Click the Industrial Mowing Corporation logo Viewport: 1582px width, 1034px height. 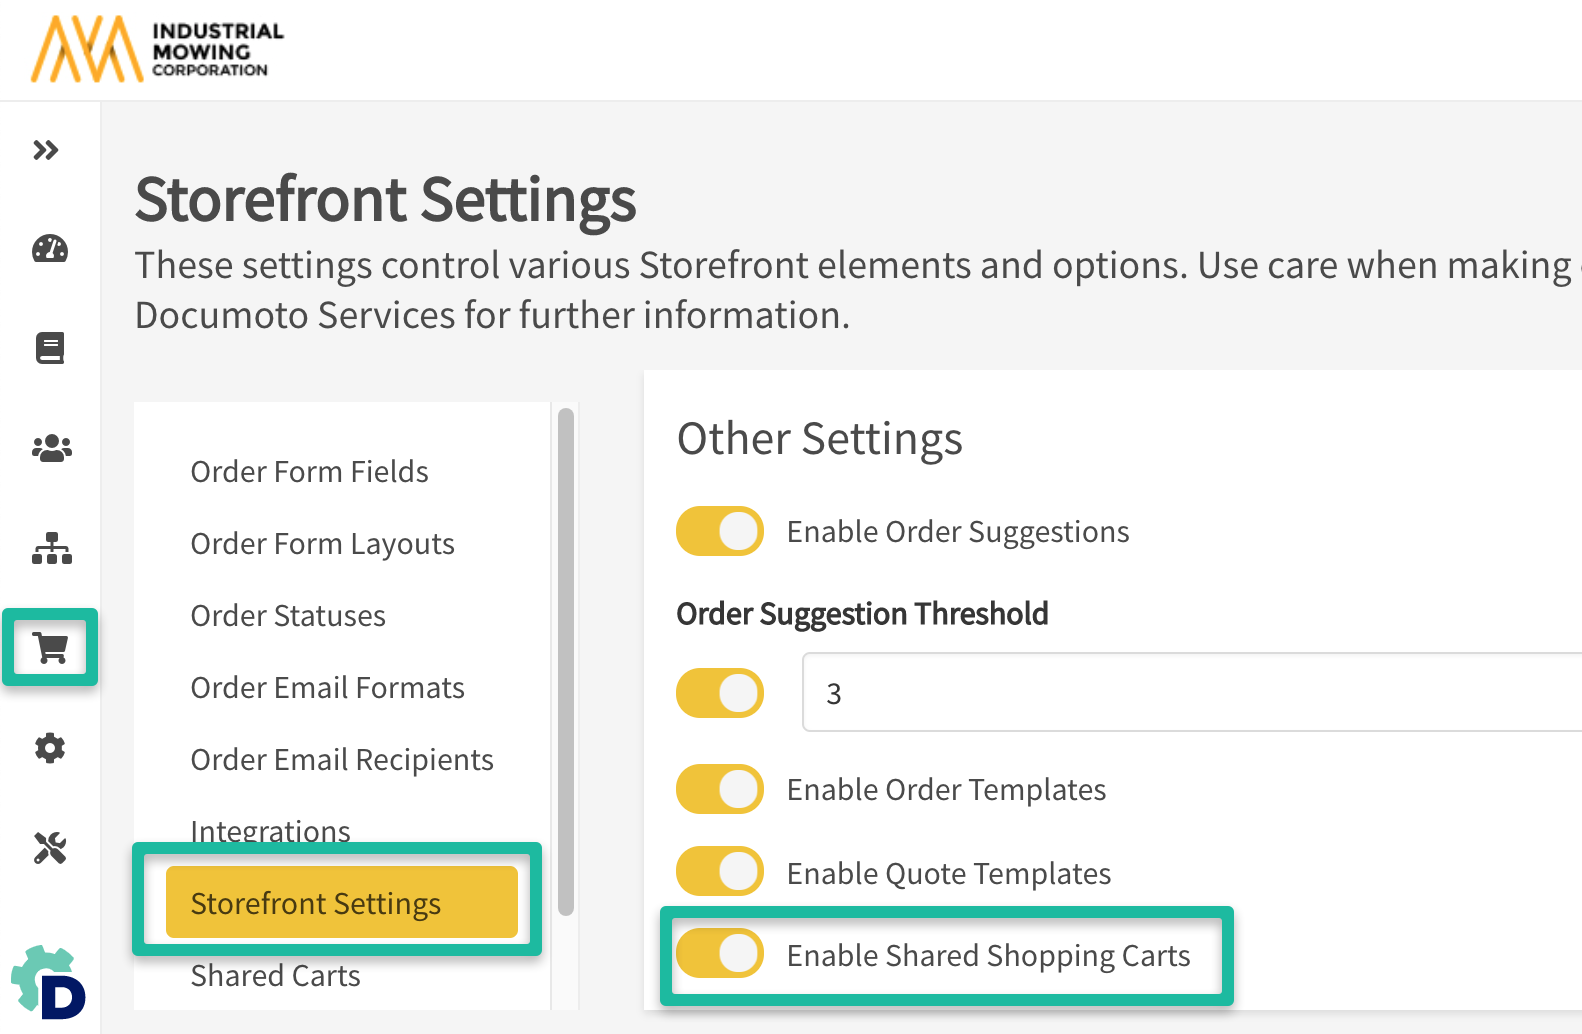click(157, 49)
